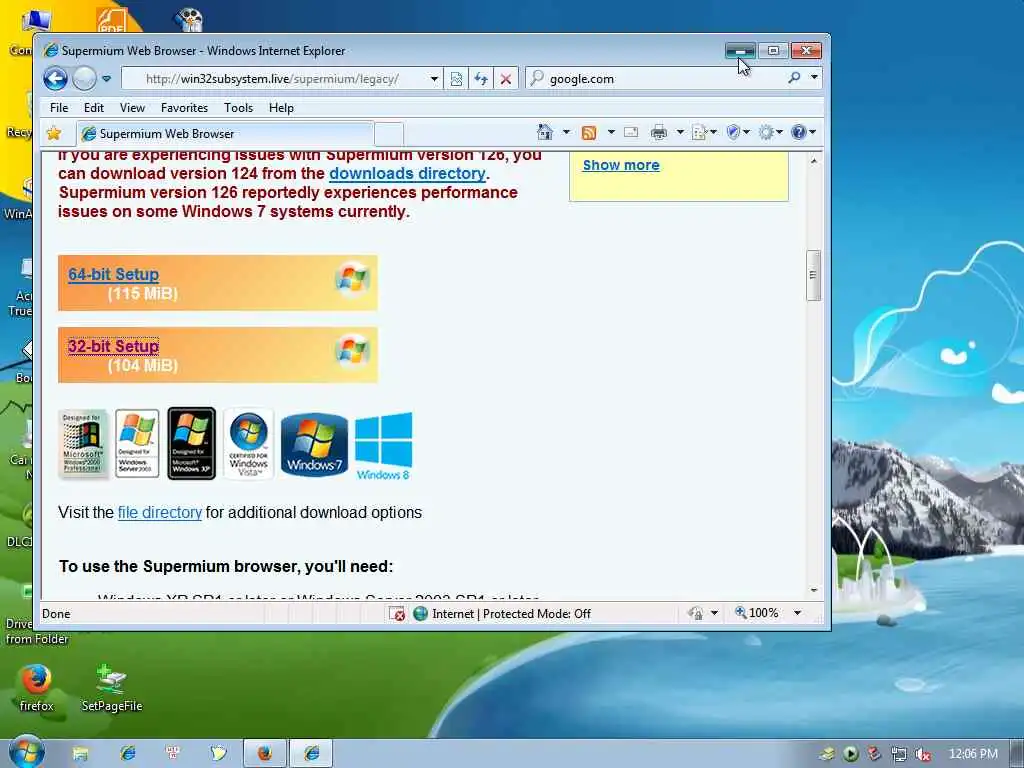Run search with the magnifier icon

(794, 78)
